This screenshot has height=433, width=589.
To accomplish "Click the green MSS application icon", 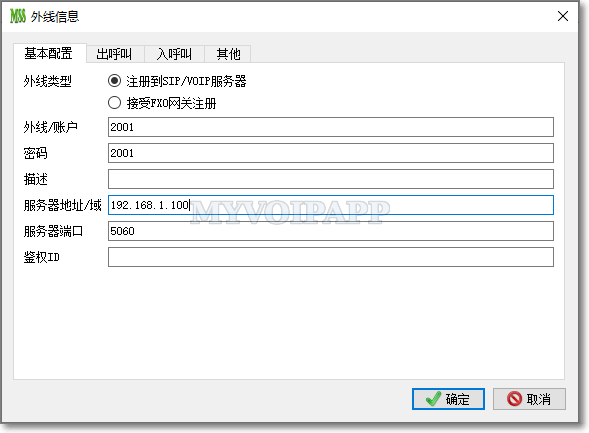I will 18,16.
